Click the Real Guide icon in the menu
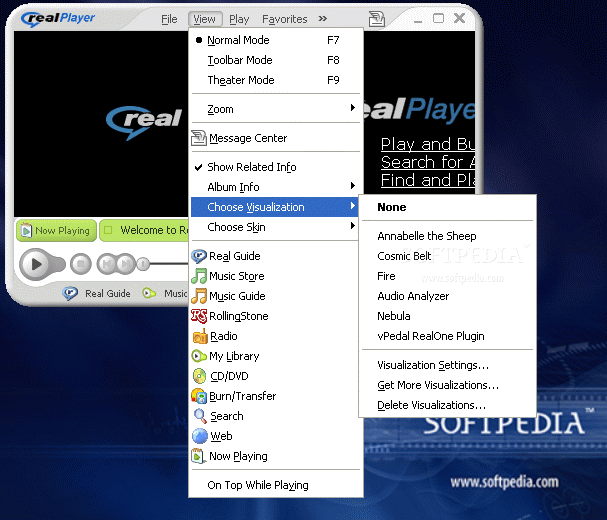Image resolution: width=607 pixels, height=520 pixels. pyautogui.click(x=199, y=256)
